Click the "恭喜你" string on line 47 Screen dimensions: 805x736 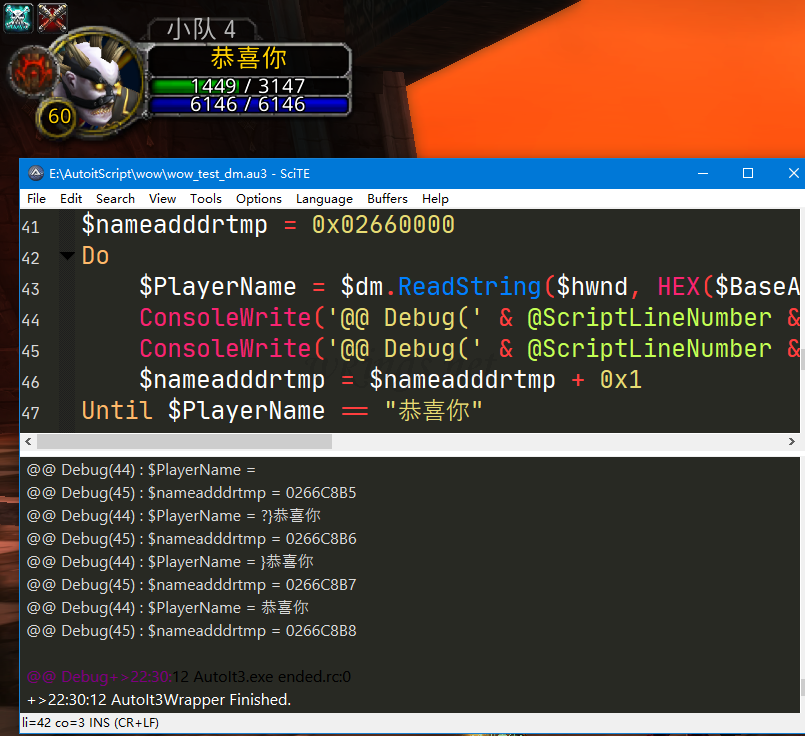(434, 411)
